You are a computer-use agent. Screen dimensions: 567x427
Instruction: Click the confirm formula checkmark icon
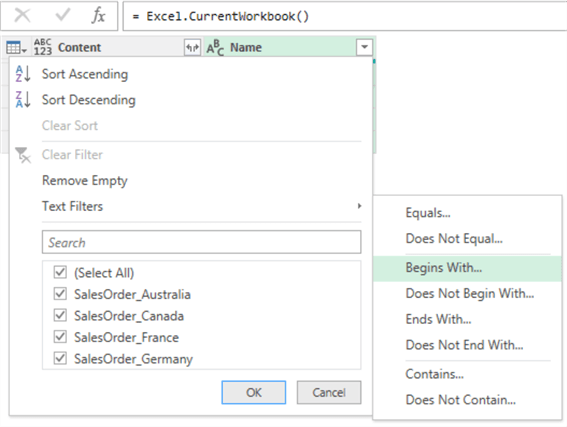(62, 15)
